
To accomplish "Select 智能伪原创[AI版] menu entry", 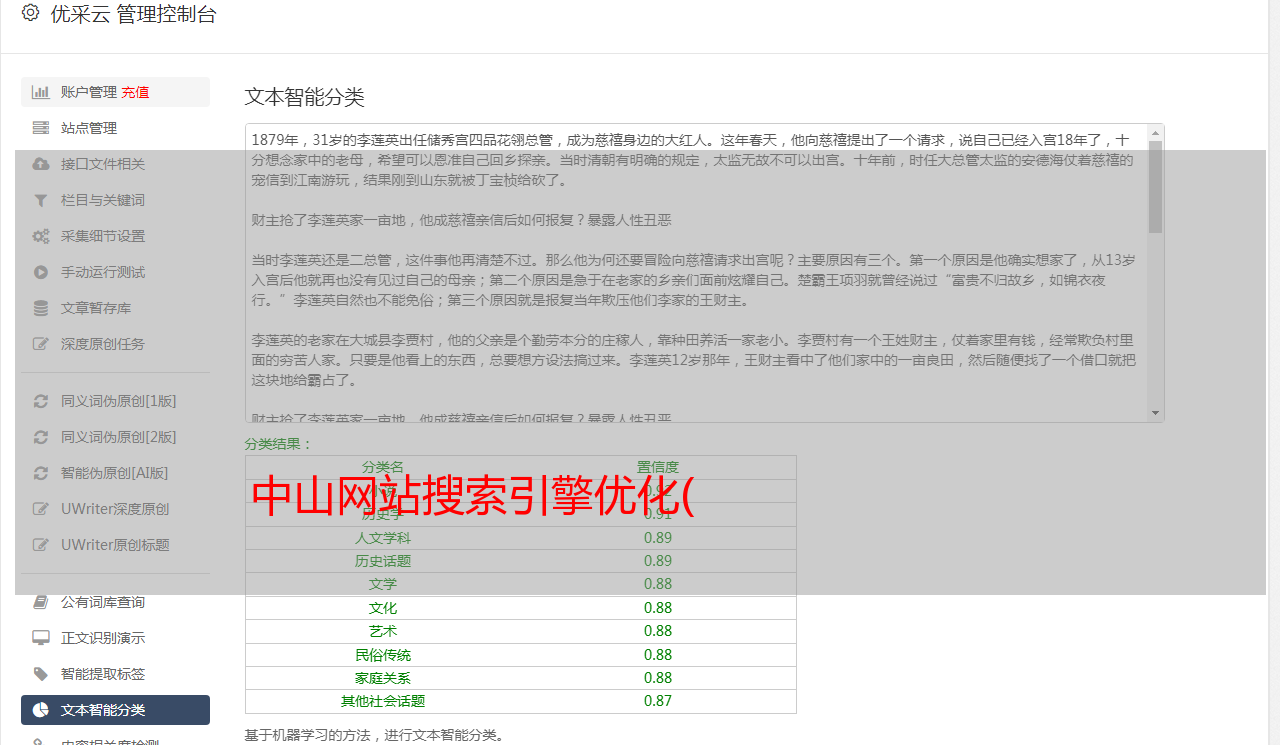I will point(114,473).
